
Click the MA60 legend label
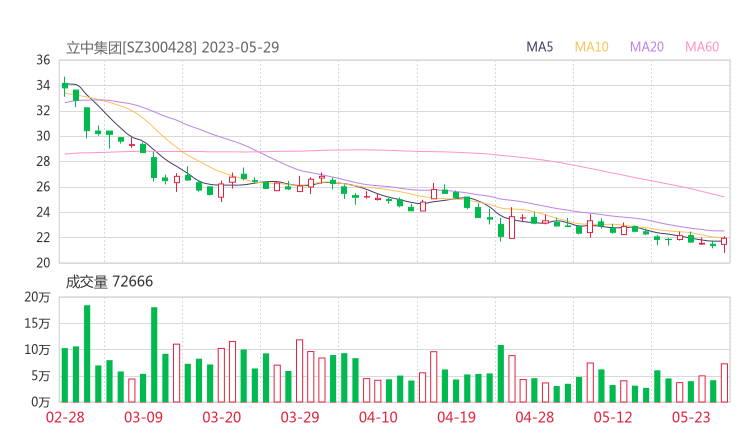point(702,47)
